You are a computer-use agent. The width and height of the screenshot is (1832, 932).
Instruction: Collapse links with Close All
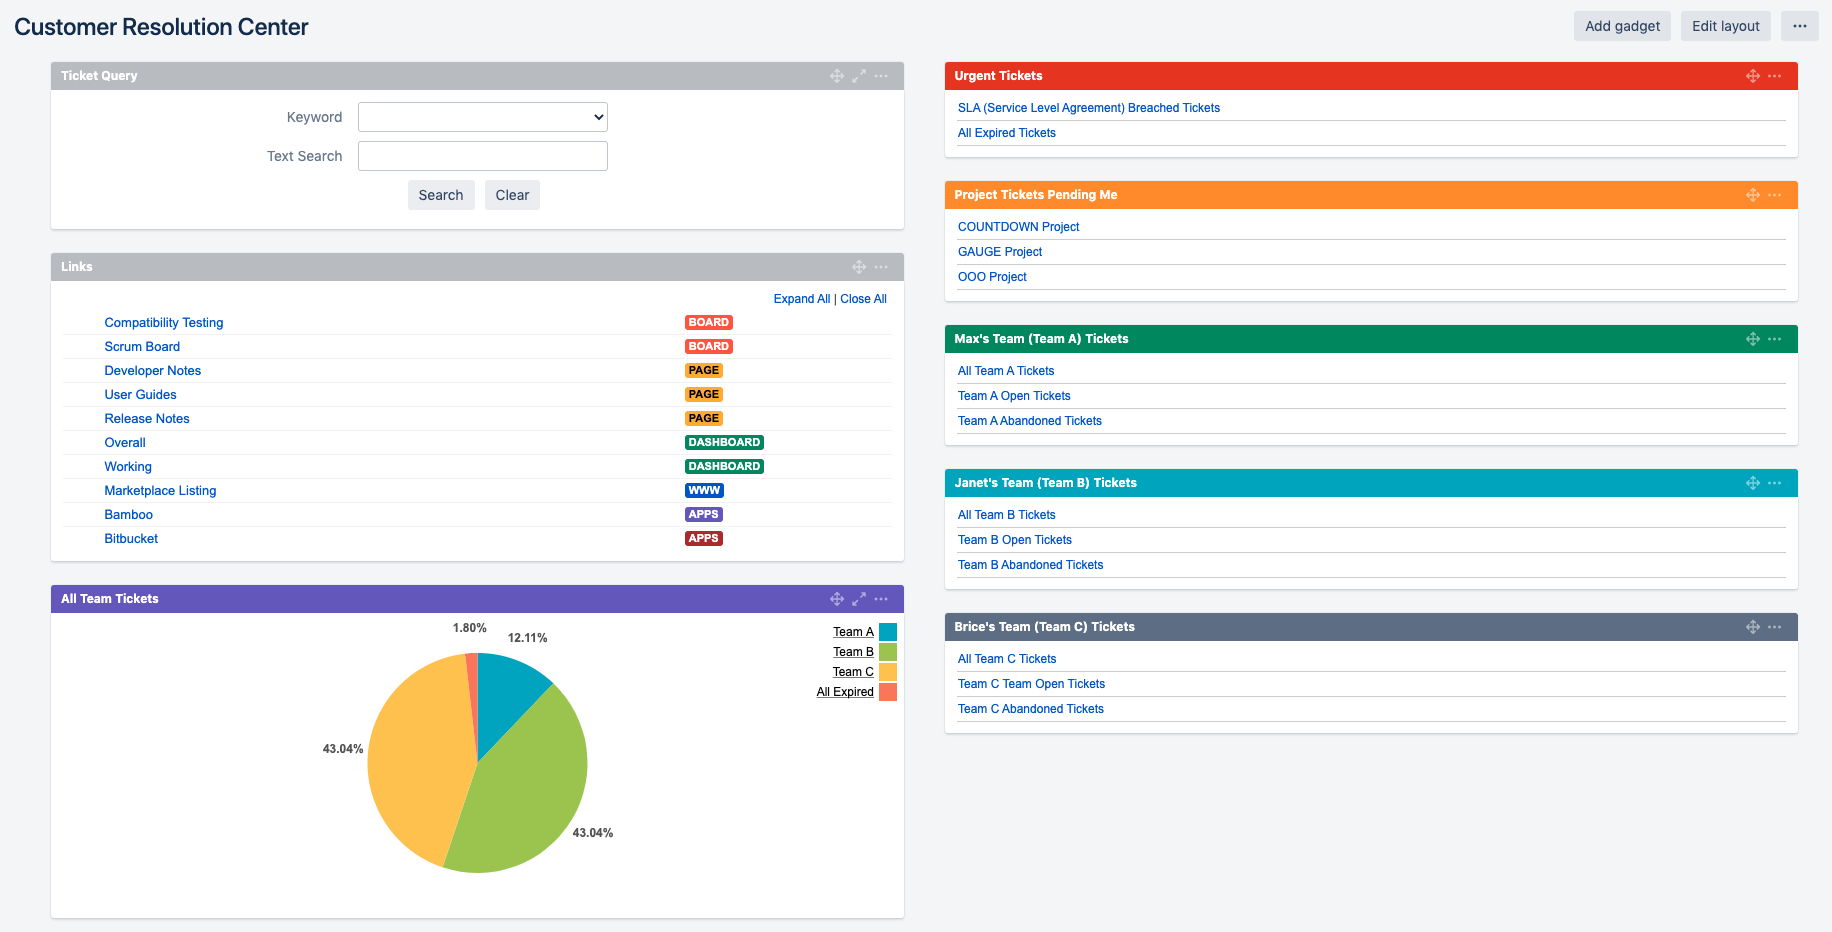863,299
